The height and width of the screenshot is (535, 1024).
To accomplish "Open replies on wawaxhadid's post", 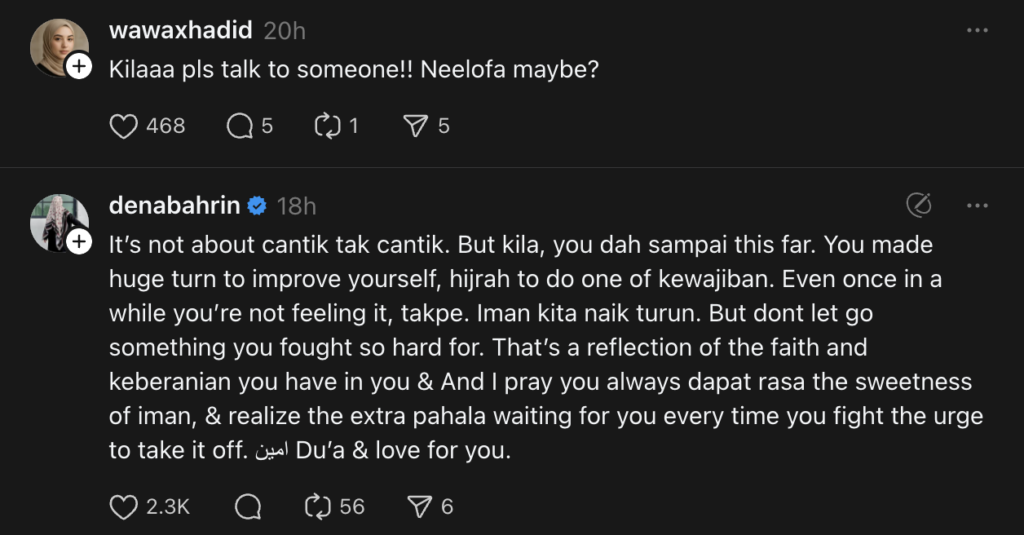I will tap(240, 126).
